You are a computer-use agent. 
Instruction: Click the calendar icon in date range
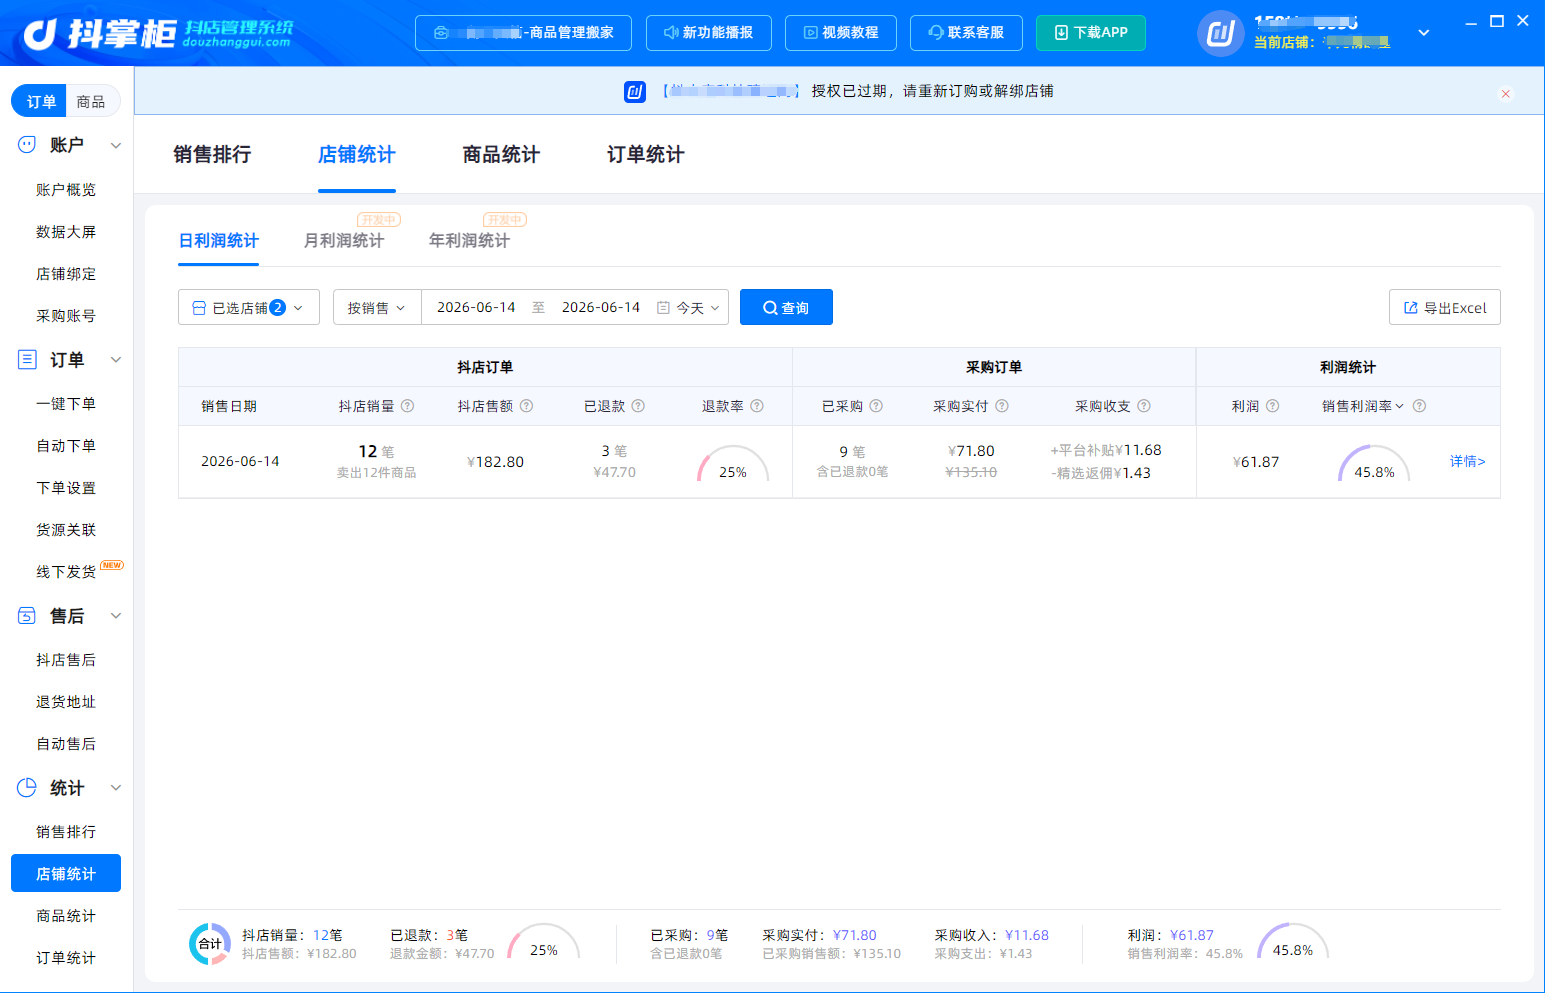click(663, 308)
